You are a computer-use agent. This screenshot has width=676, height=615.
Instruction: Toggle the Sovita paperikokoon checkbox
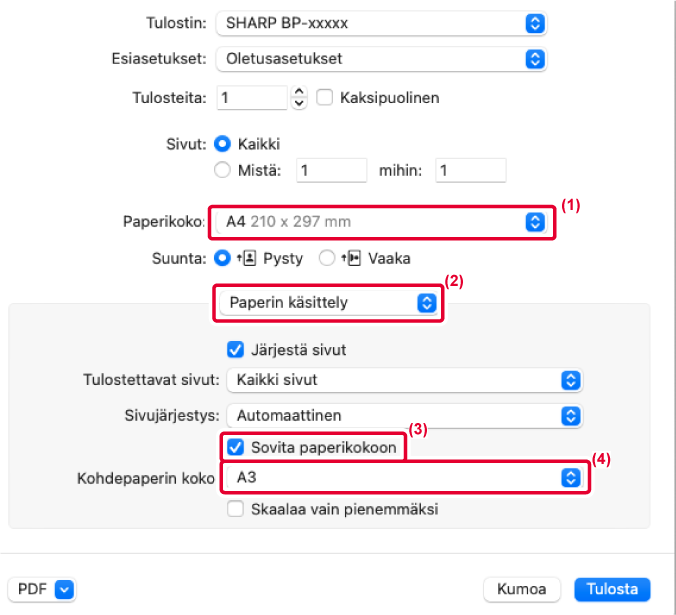click(235, 447)
